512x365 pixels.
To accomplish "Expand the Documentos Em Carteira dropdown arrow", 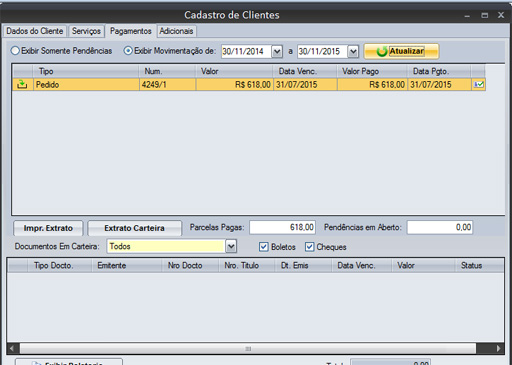I will pos(231,246).
